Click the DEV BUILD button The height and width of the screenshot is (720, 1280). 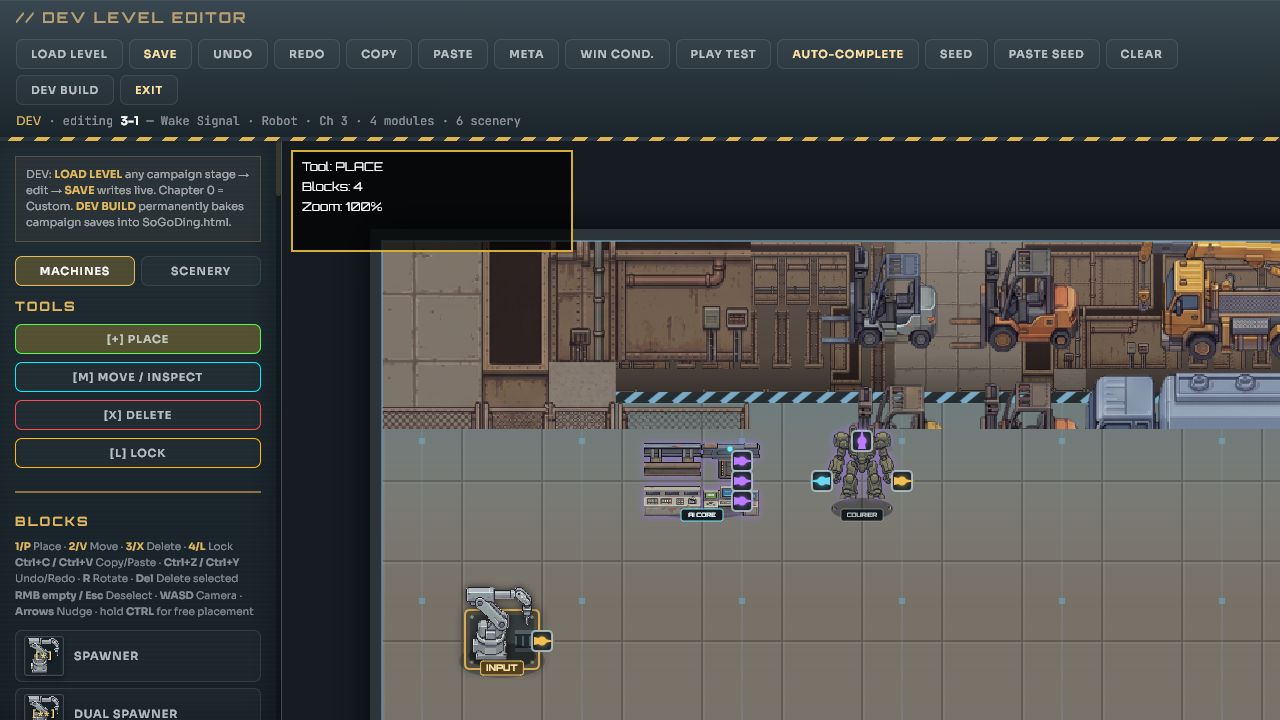(65, 90)
